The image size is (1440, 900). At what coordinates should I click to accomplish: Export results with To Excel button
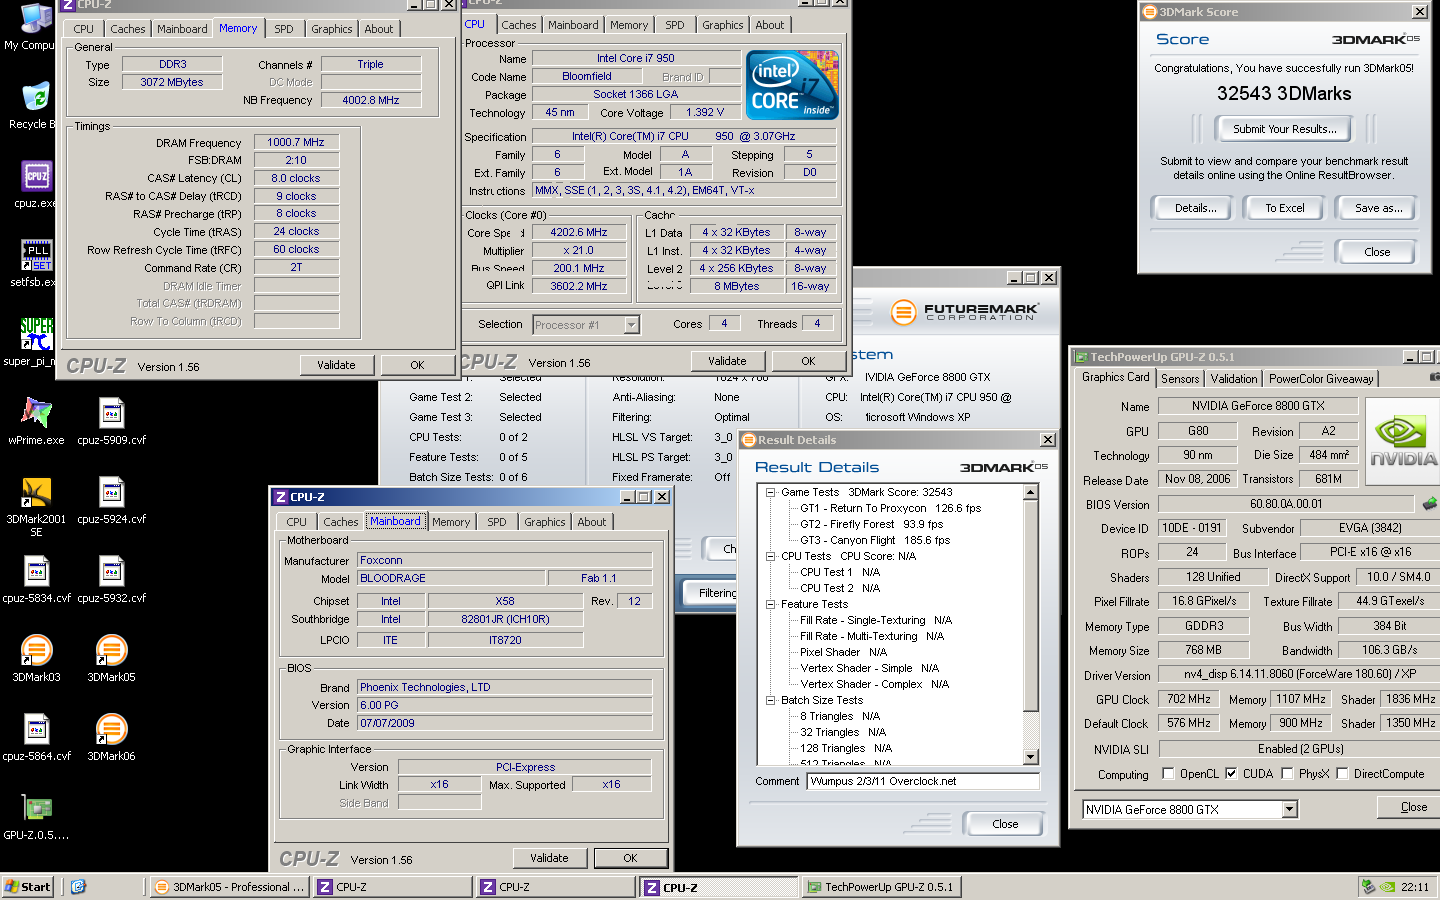pos(1284,208)
